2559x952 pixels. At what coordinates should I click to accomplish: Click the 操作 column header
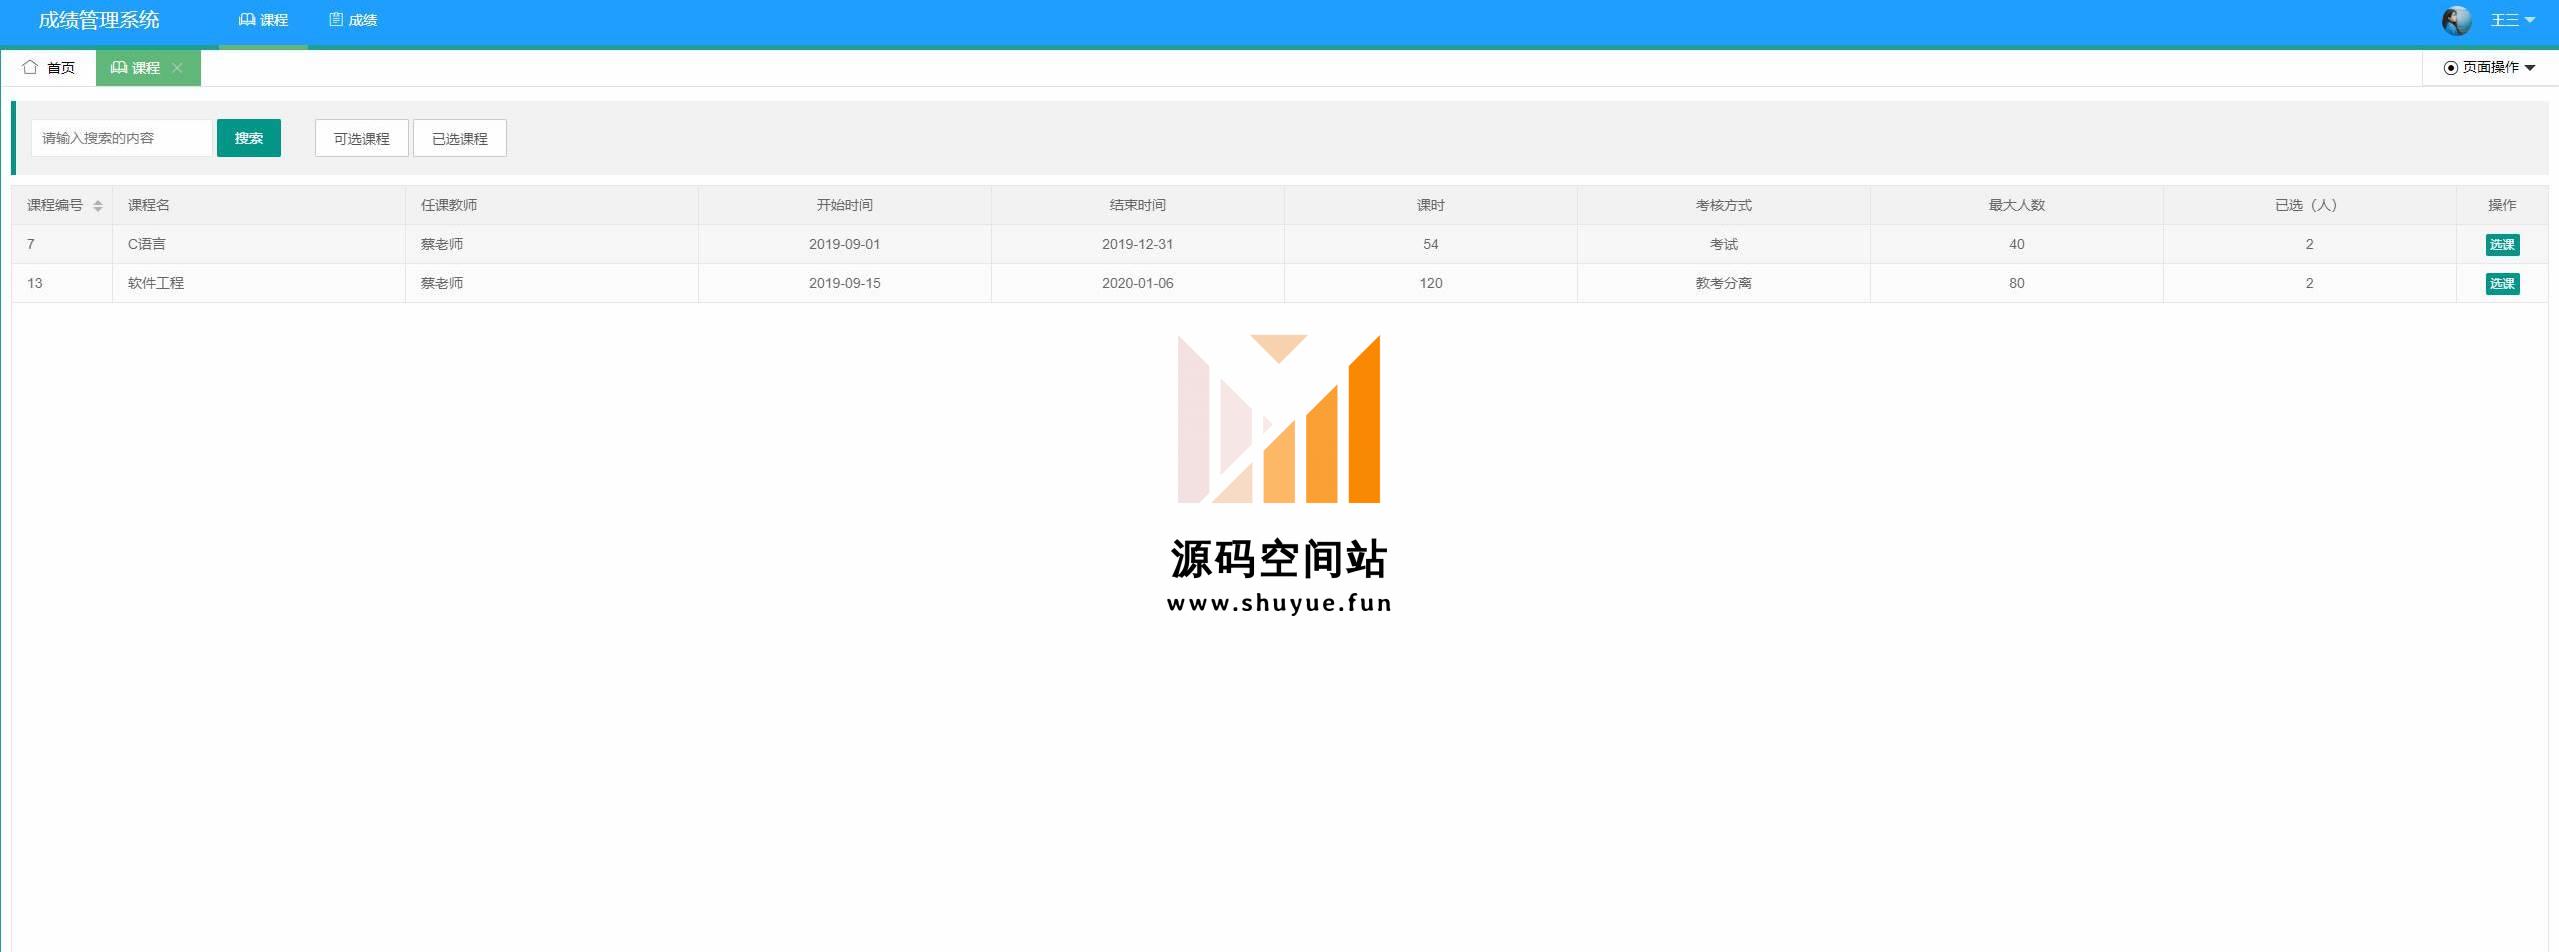[2502, 205]
